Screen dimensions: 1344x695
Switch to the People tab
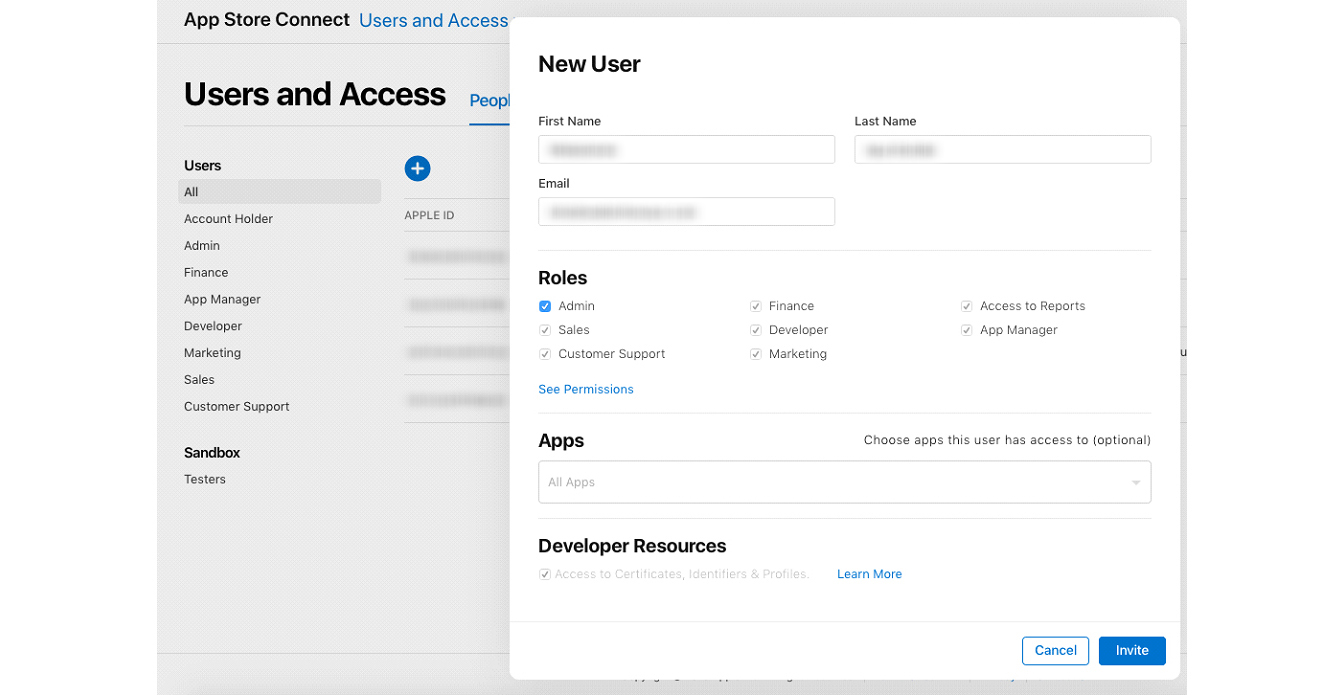coord(490,101)
